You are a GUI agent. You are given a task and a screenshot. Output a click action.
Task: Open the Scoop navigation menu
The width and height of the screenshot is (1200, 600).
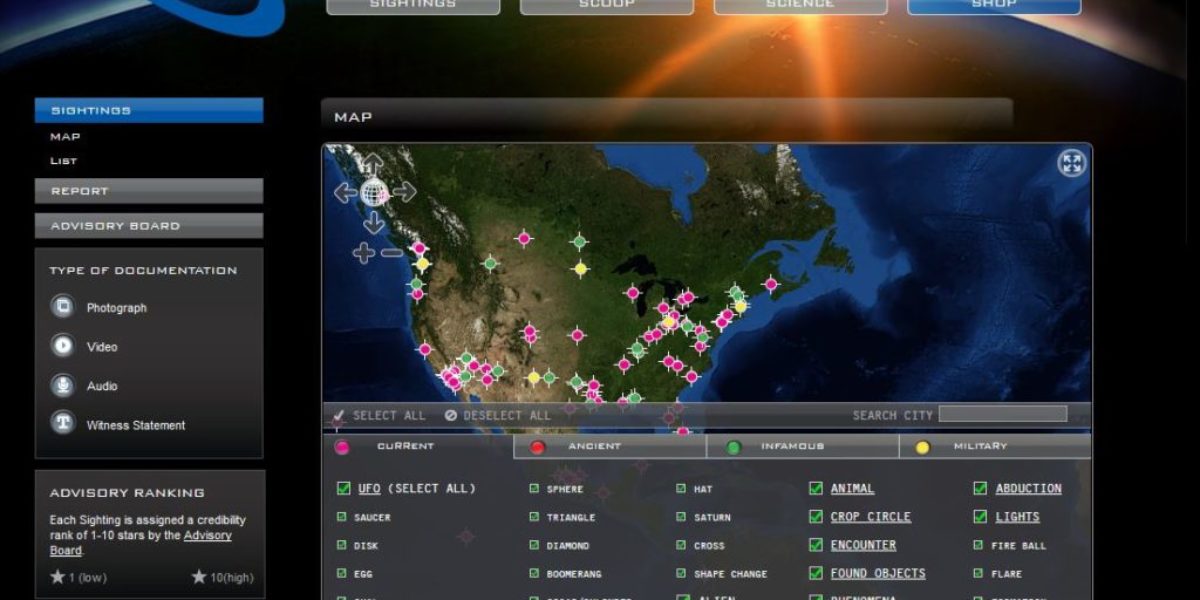pyautogui.click(x=606, y=6)
